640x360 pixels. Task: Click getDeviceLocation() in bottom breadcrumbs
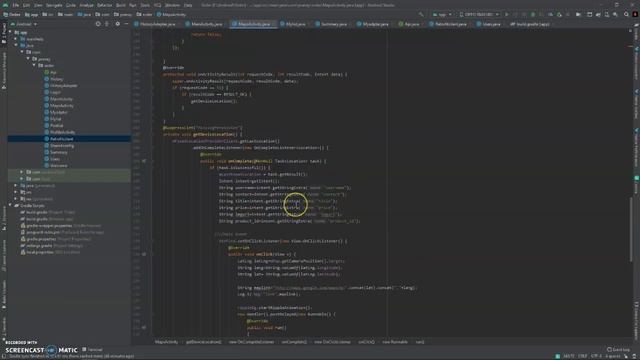204,342
